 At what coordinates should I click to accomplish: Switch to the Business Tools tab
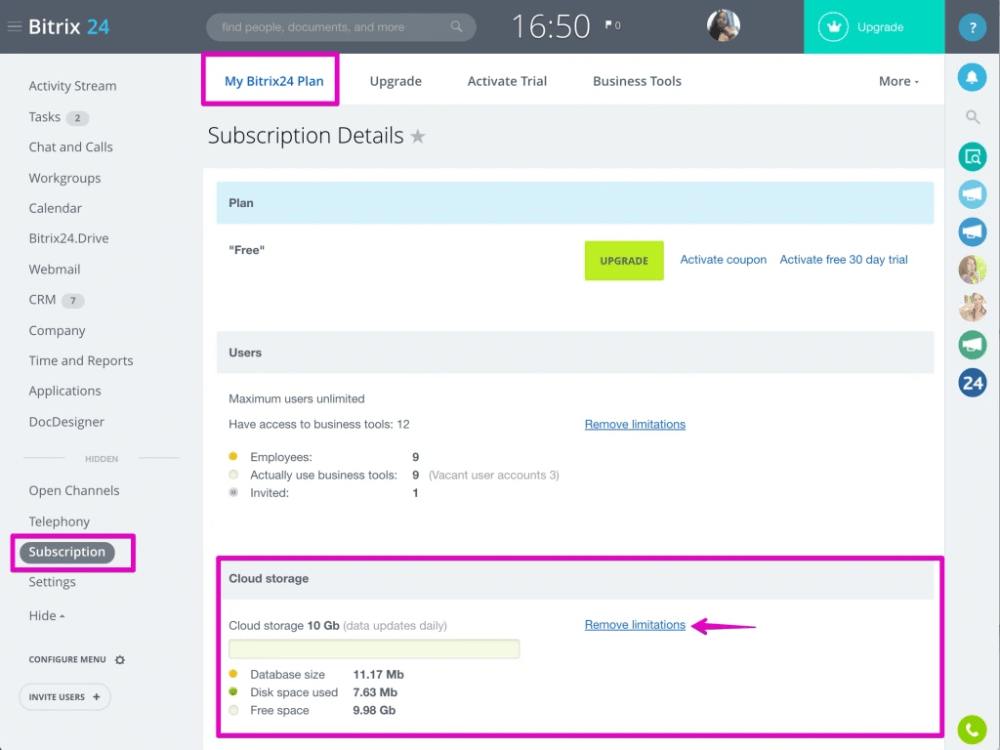[x=637, y=80]
